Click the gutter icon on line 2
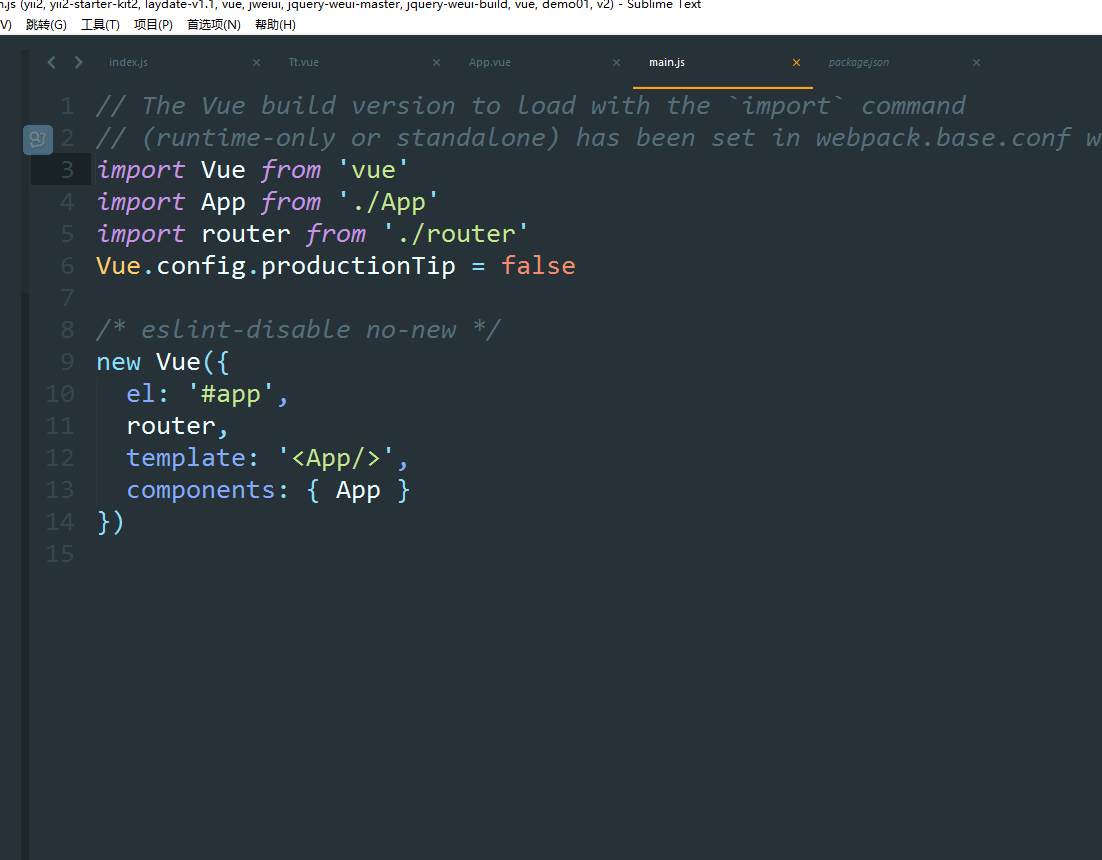The height and width of the screenshot is (860, 1102). tap(38, 139)
